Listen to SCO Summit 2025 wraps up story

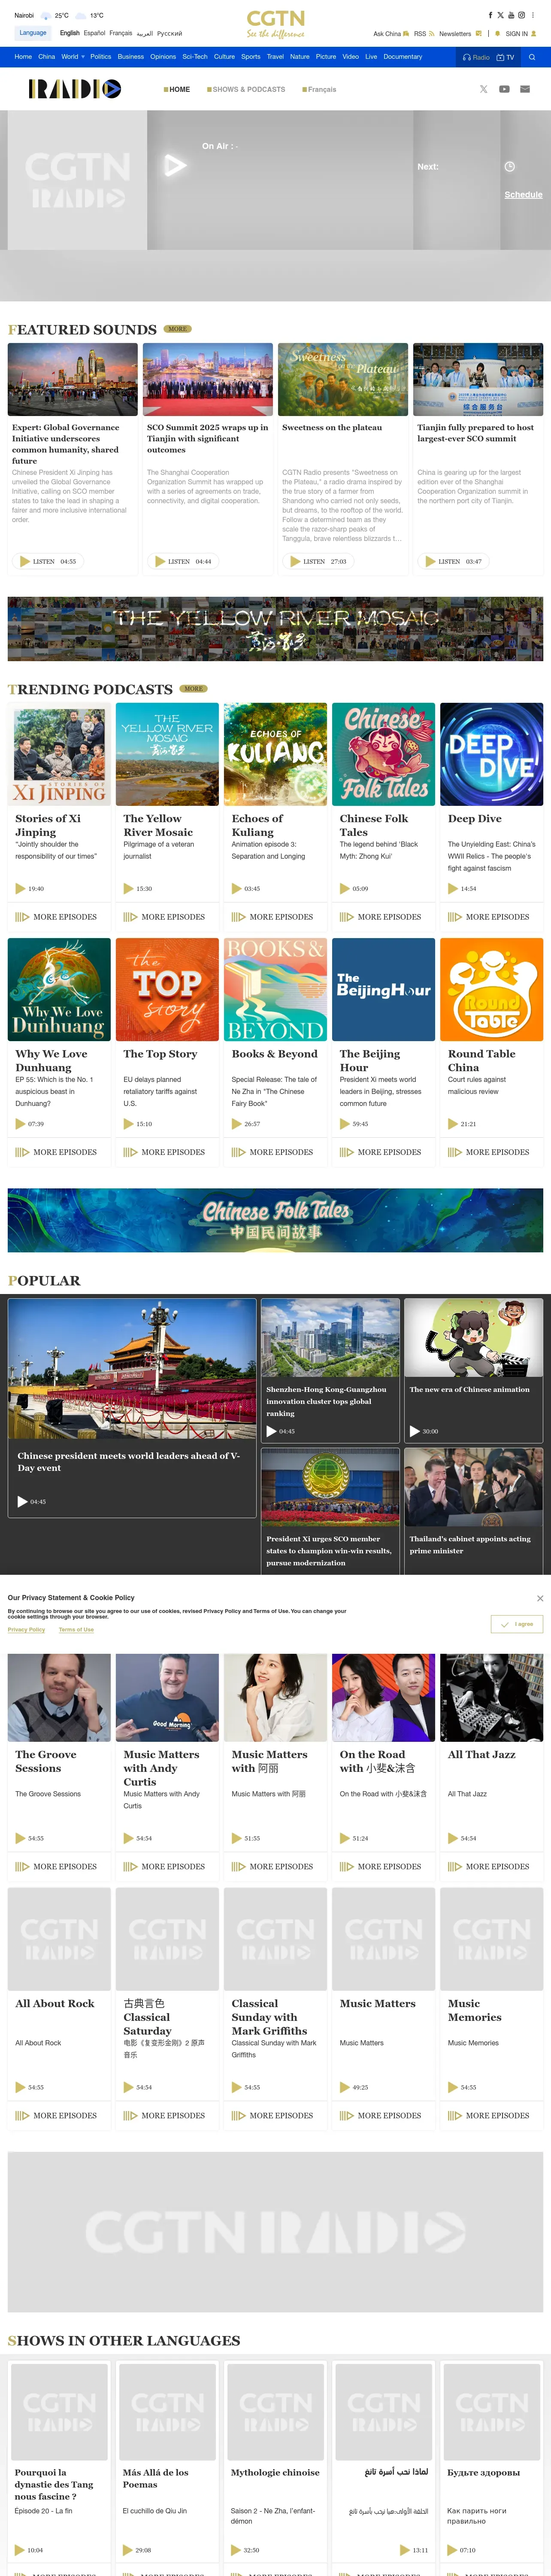182,562
